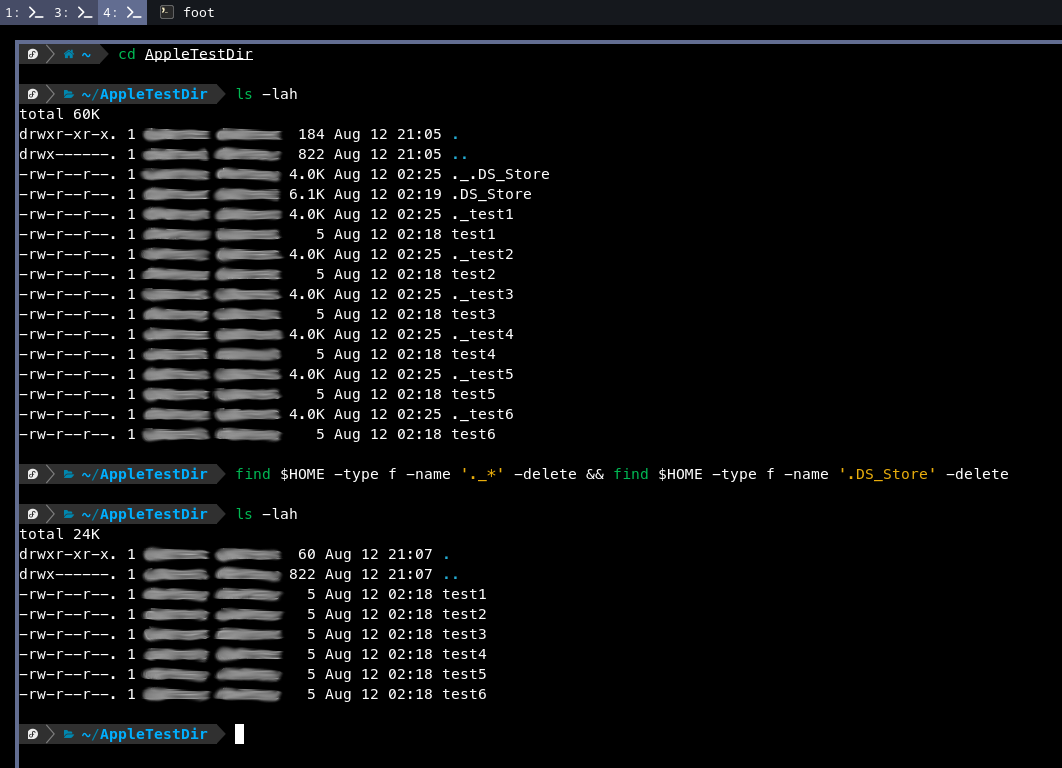
Task: Click the '184' directory size value
Action: (x=311, y=135)
